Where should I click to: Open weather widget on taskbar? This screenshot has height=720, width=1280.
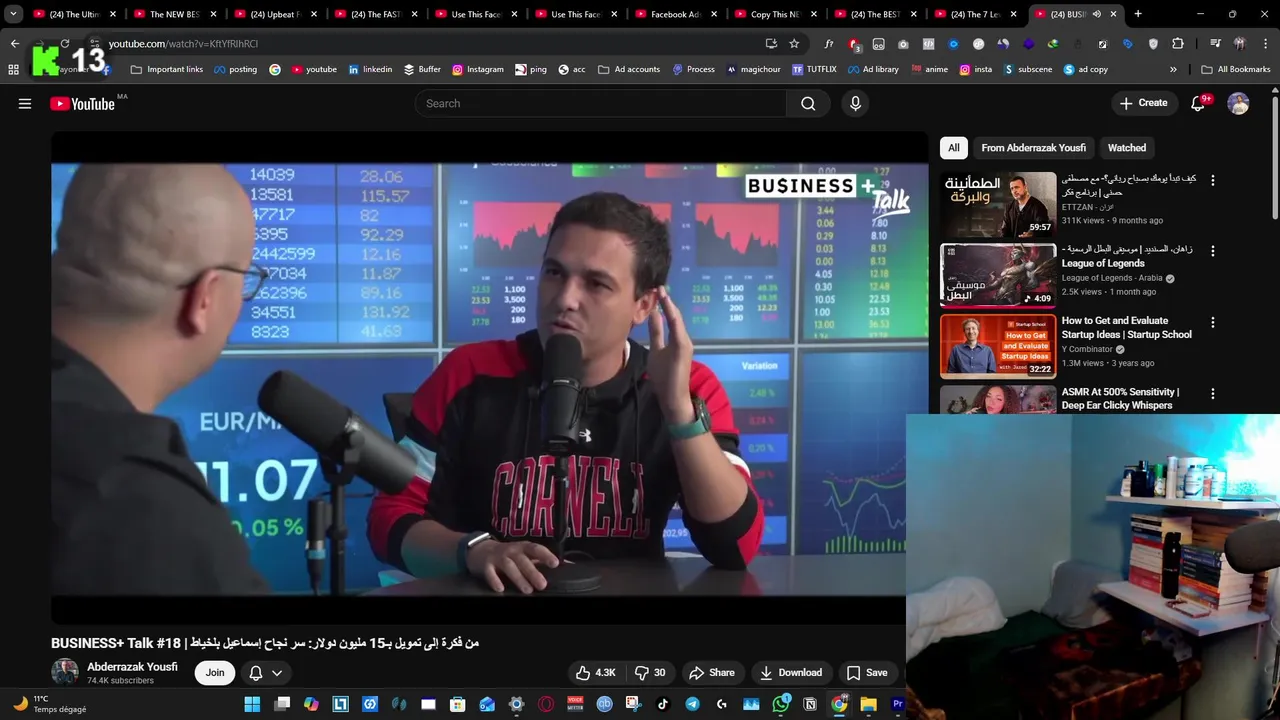click(50, 704)
